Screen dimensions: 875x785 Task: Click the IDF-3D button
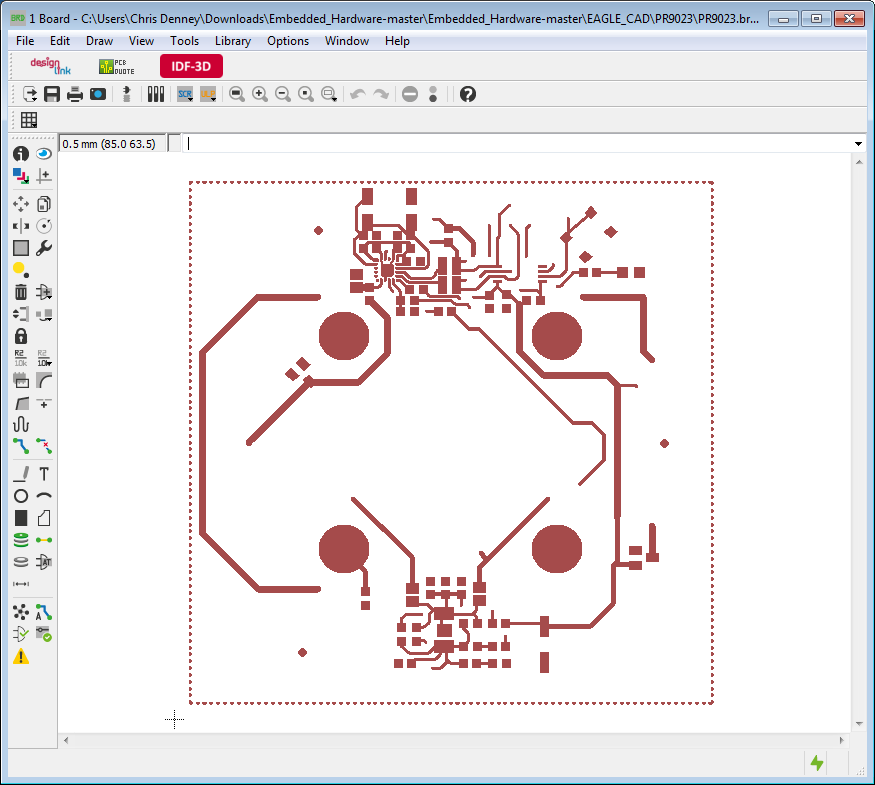(191, 66)
